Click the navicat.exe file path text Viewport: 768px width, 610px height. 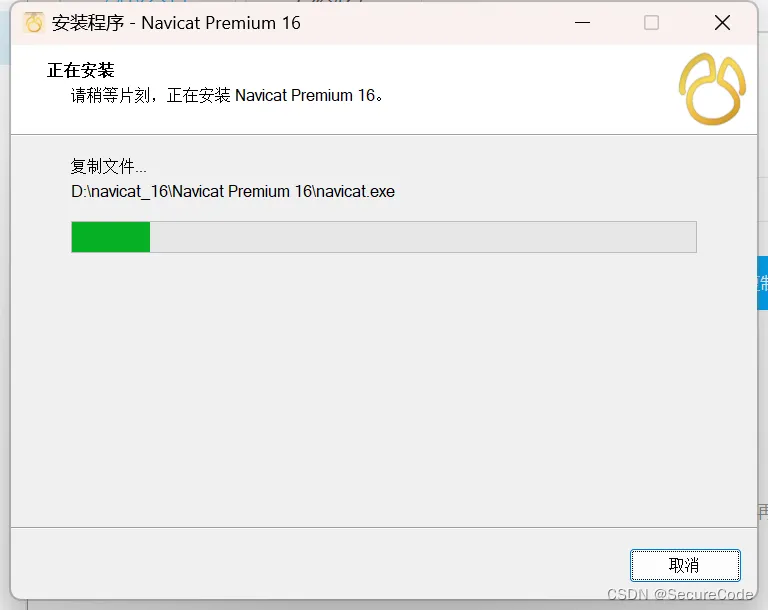tap(233, 191)
